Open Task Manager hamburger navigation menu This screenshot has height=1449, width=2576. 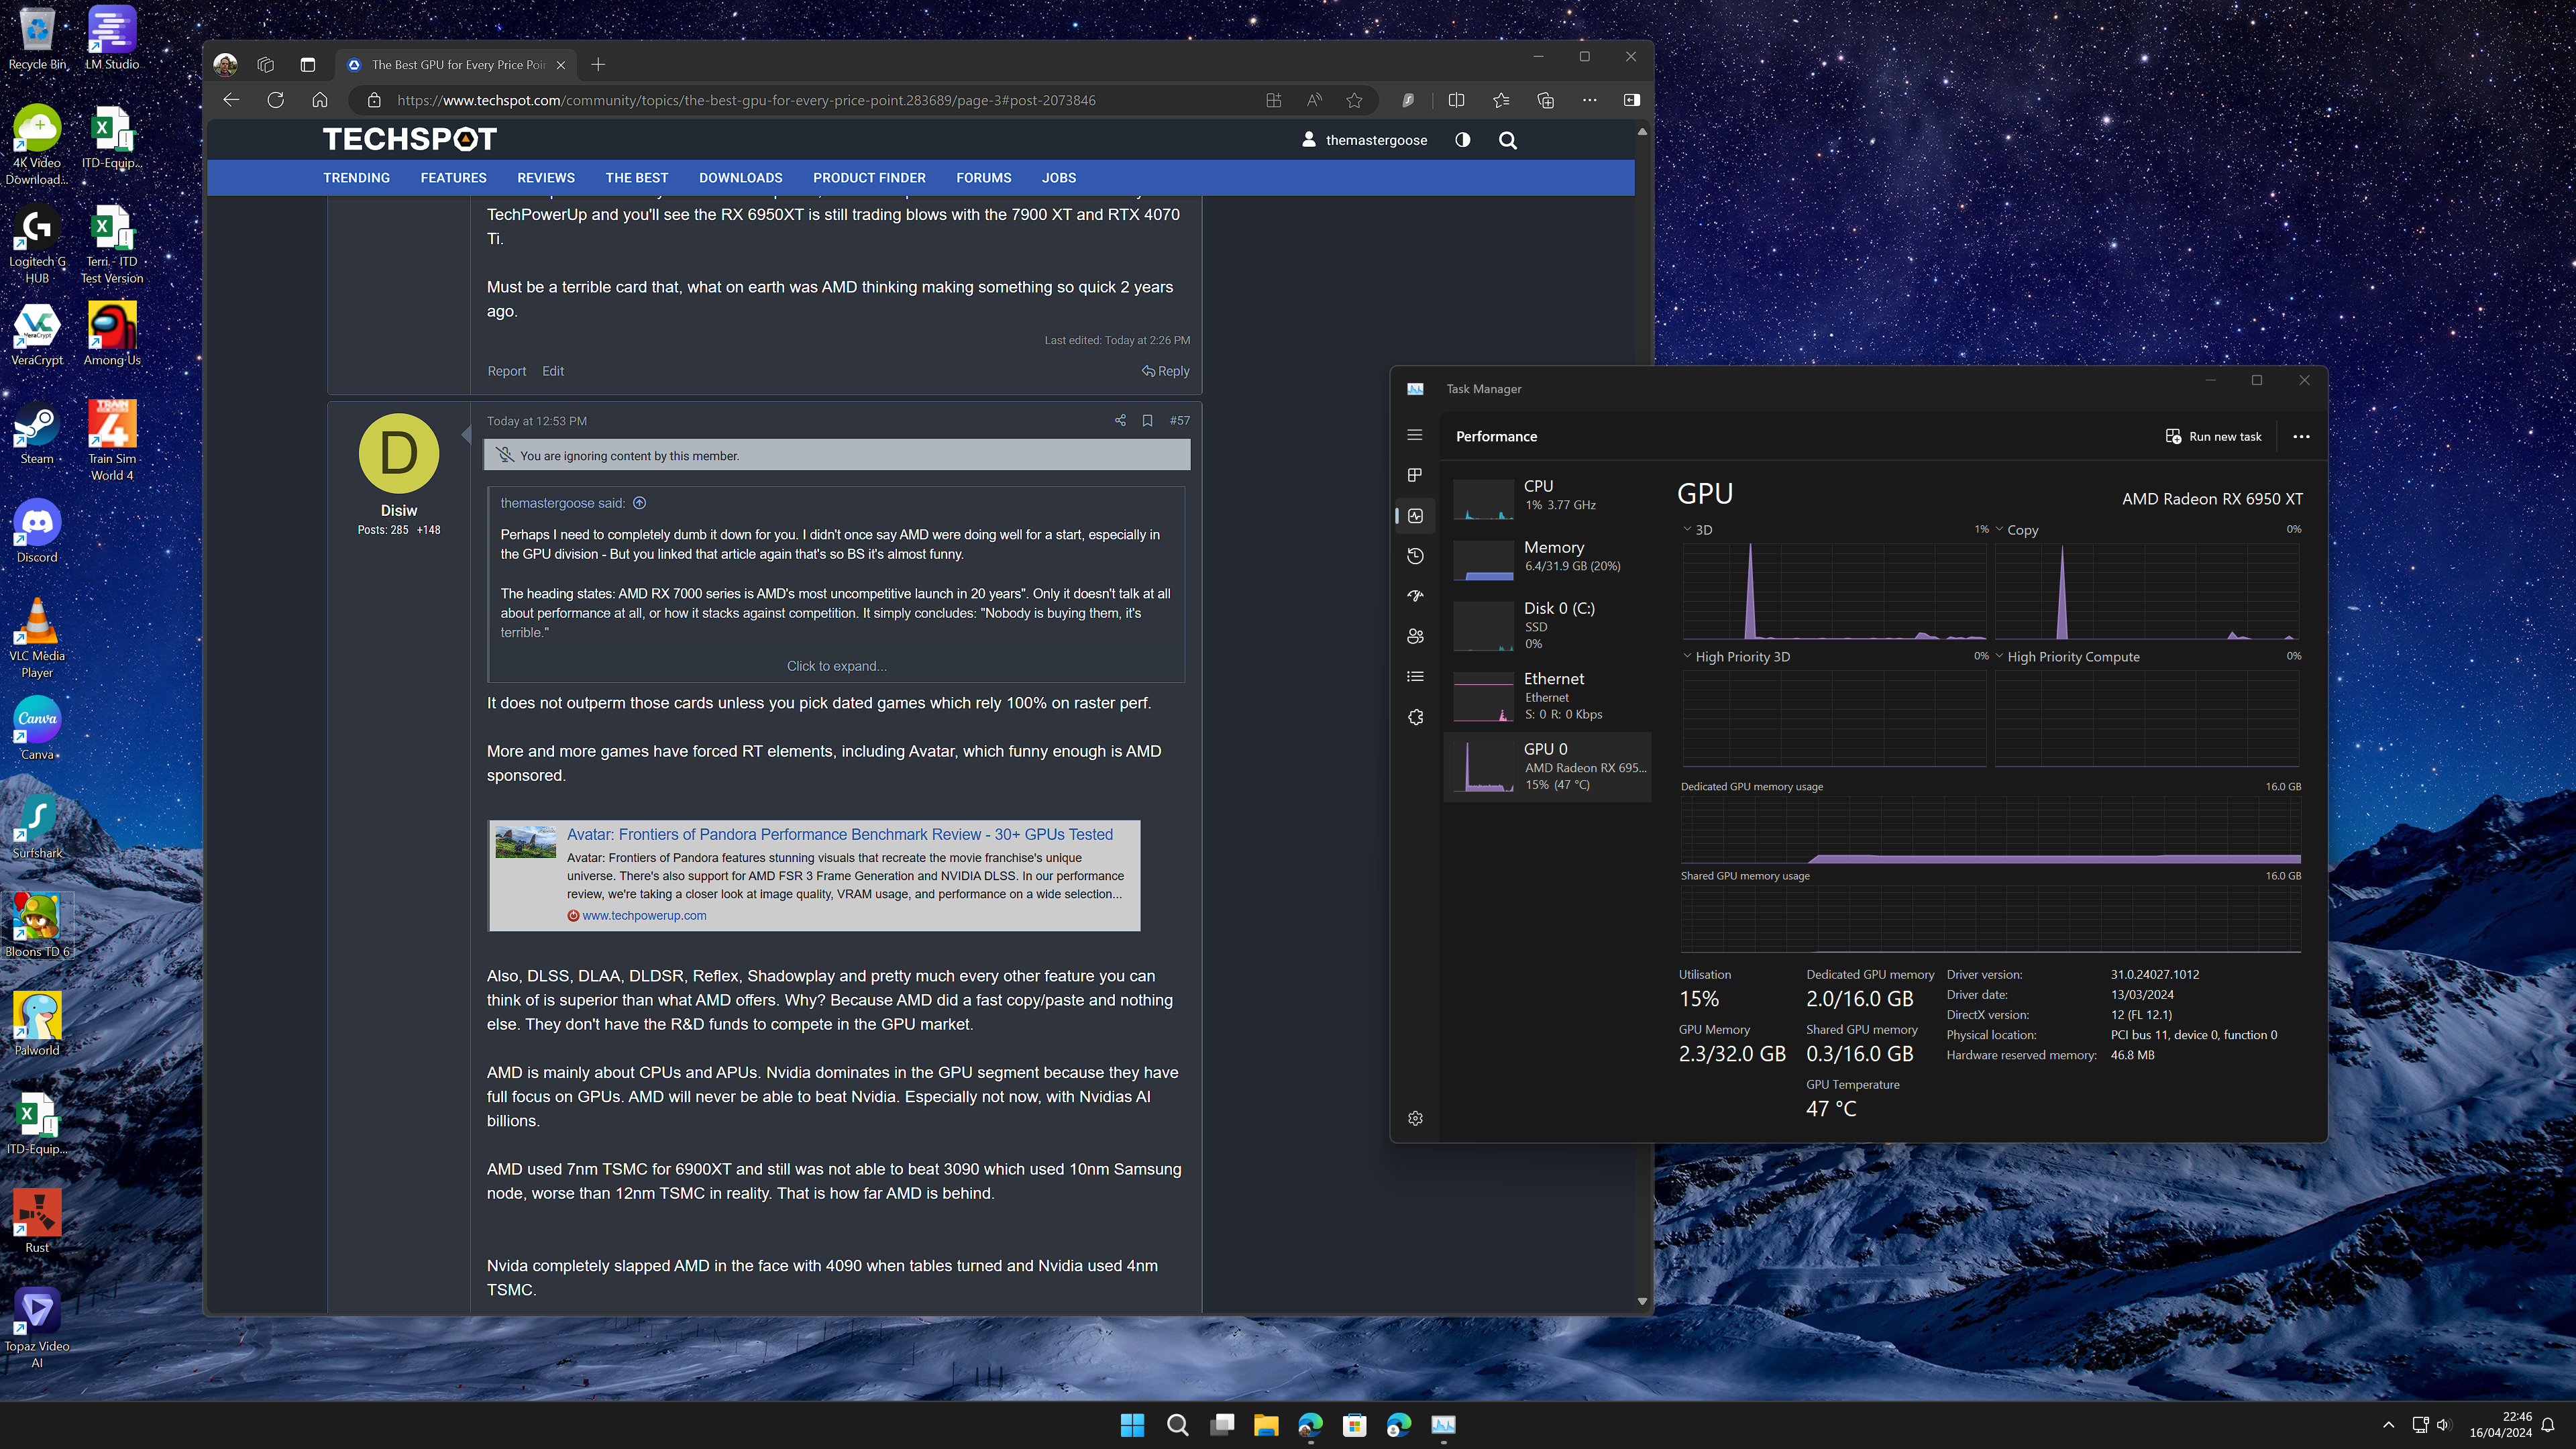click(x=1414, y=435)
